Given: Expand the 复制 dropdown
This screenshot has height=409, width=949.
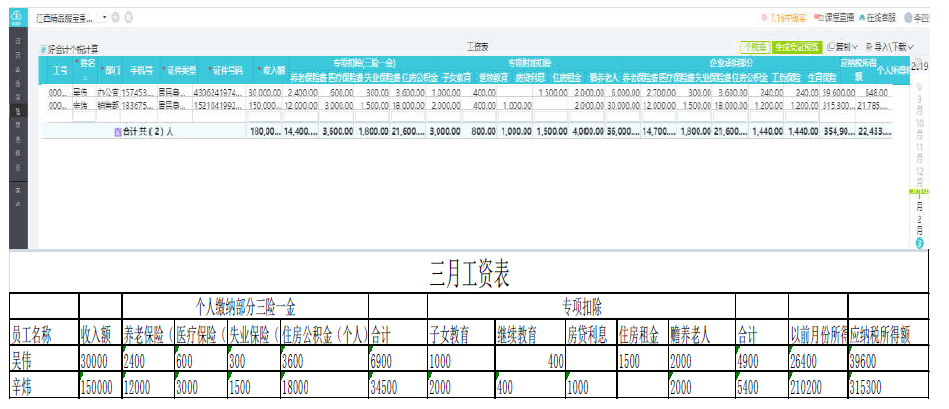Looking at the screenshot, I should [840, 47].
